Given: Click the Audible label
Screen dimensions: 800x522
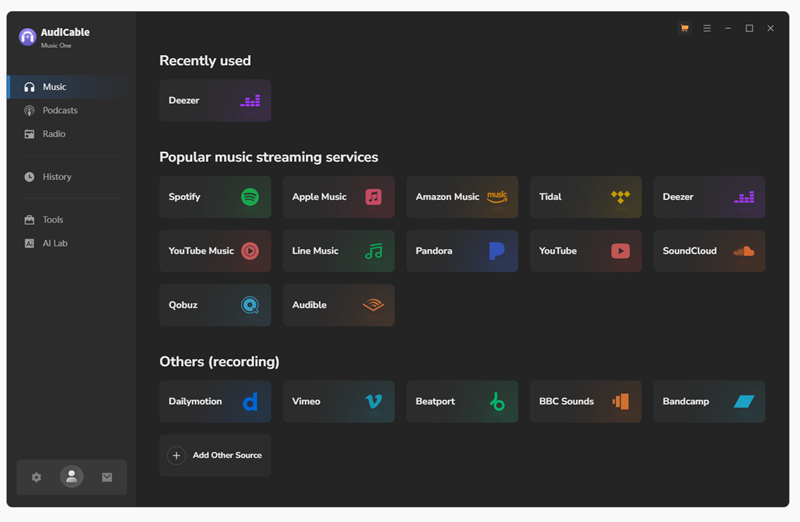Looking at the screenshot, I should pyautogui.click(x=309, y=305).
